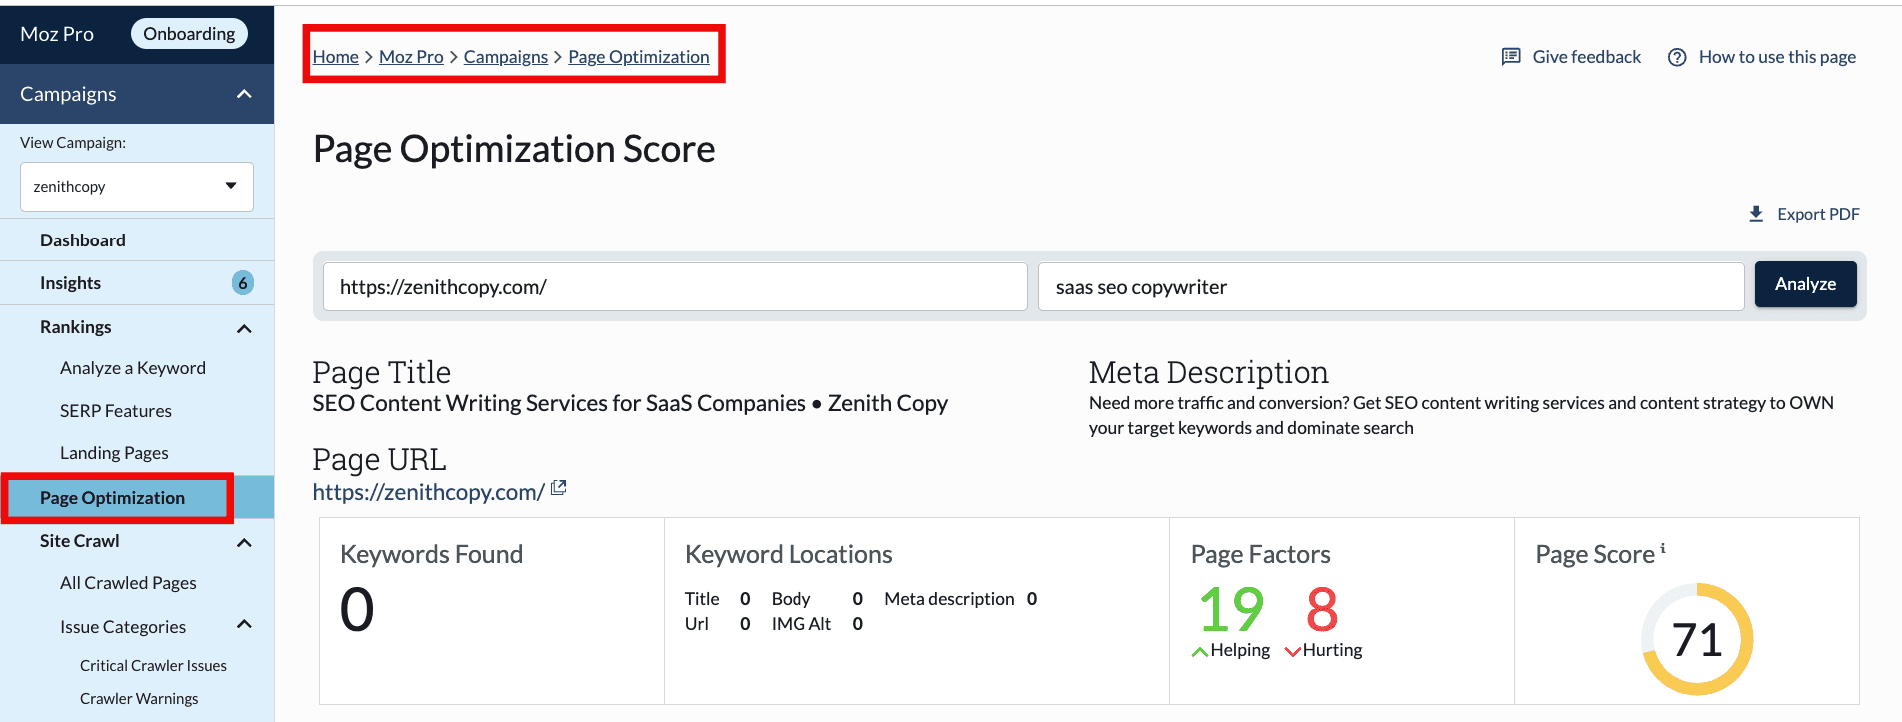Click the Page Score 71 gauge
The image size is (1902, 722).
[1697, 639]
